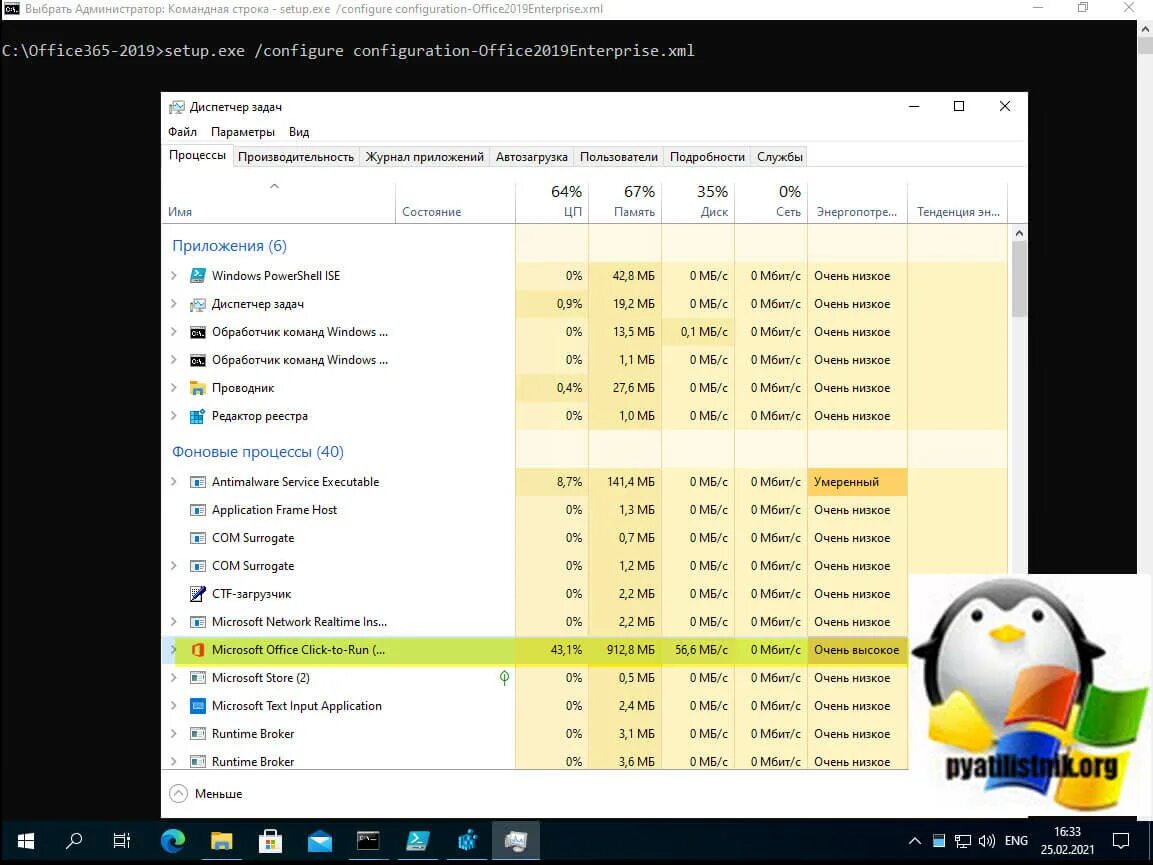Image resolution: width=1153 pixels, height=865 pixels.
Task: Open the Вид menu
Action: pos(299,132)
